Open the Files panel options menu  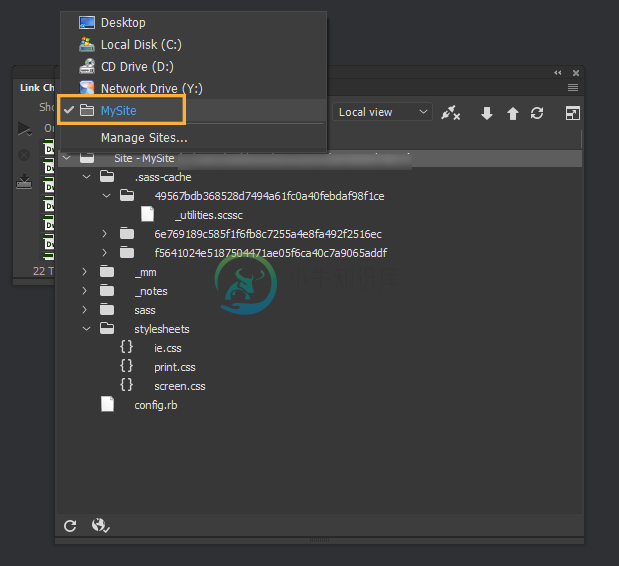click(573, 88)
